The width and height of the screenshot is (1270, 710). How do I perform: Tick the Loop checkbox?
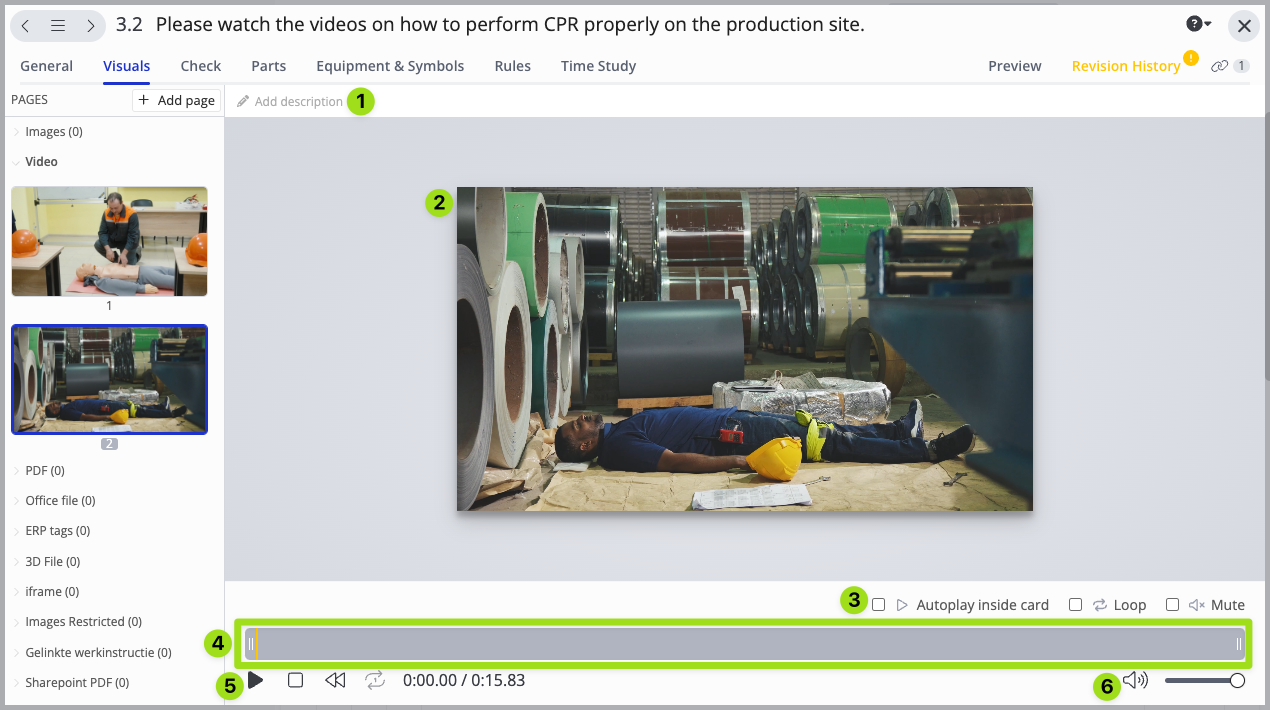click(1076, 605)
